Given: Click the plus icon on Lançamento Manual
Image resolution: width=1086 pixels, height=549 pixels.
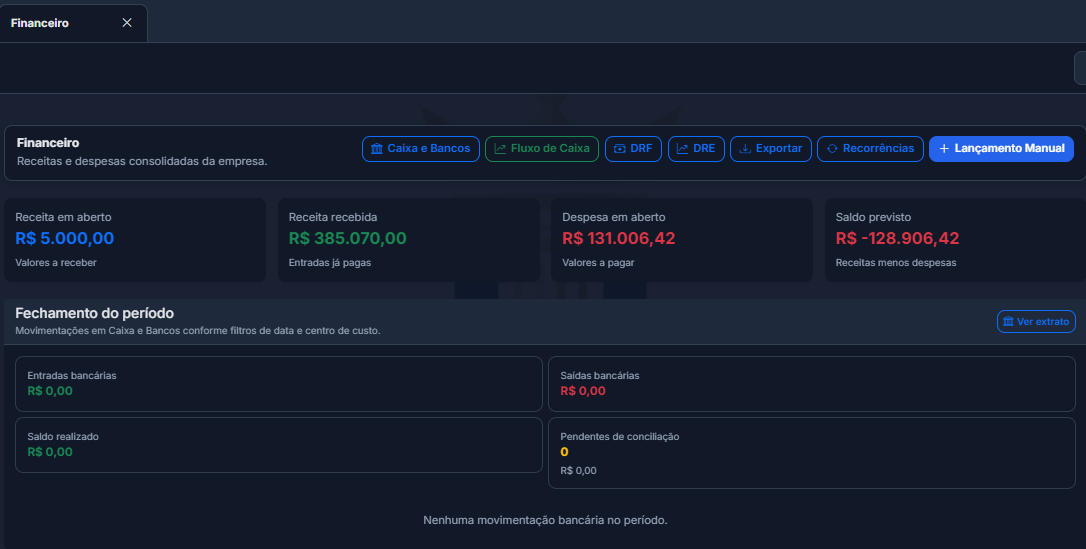Looking at the screenshot, I should (x=944, y=149).
